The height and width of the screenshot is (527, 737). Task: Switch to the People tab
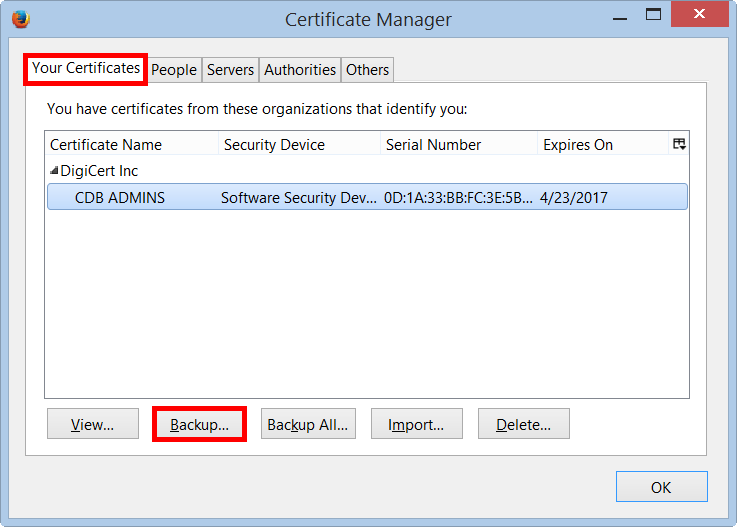pyautogui.click(x=174, y=70)
